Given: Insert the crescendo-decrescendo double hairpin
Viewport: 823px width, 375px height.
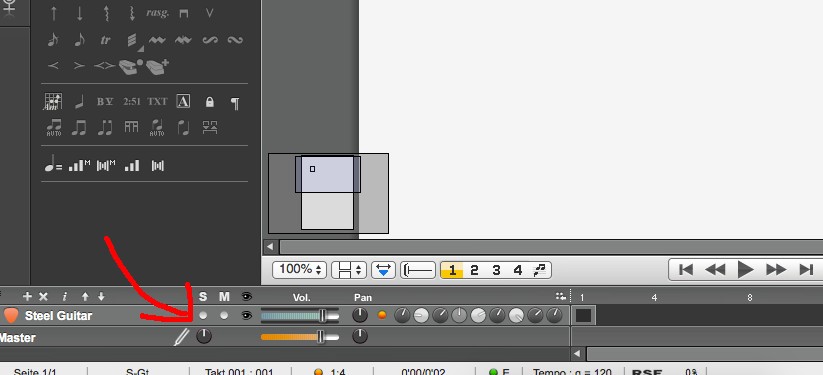Looking at the screenshot, I should 105,66.
